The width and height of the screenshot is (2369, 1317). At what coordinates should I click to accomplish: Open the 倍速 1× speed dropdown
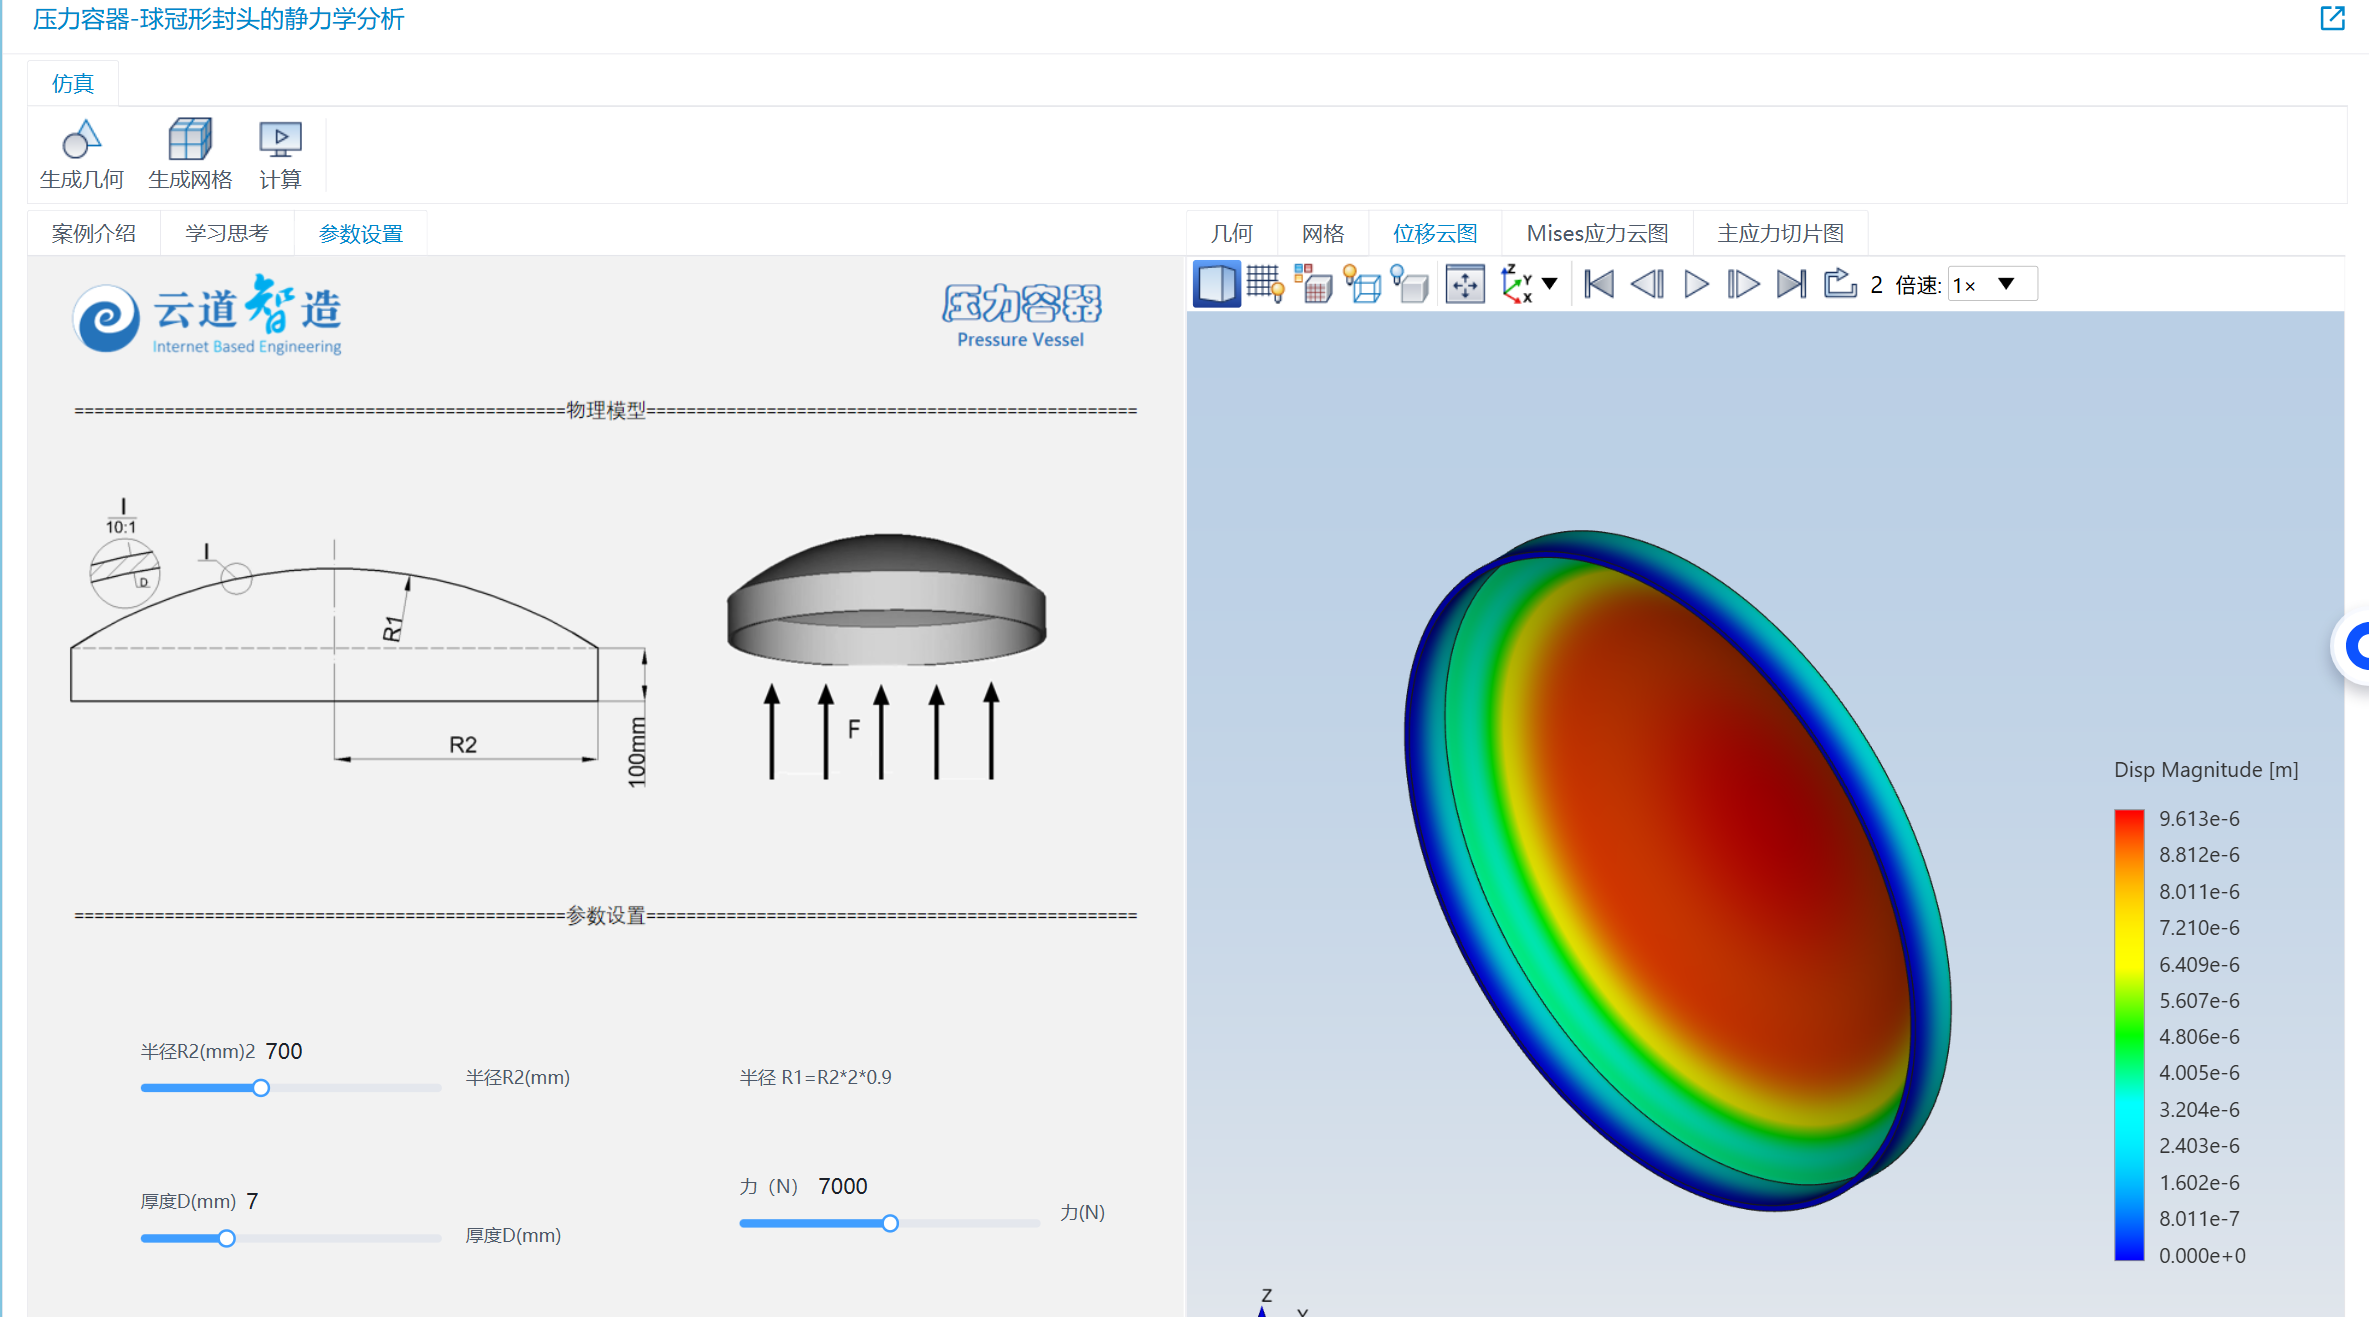pos(1992,285)
